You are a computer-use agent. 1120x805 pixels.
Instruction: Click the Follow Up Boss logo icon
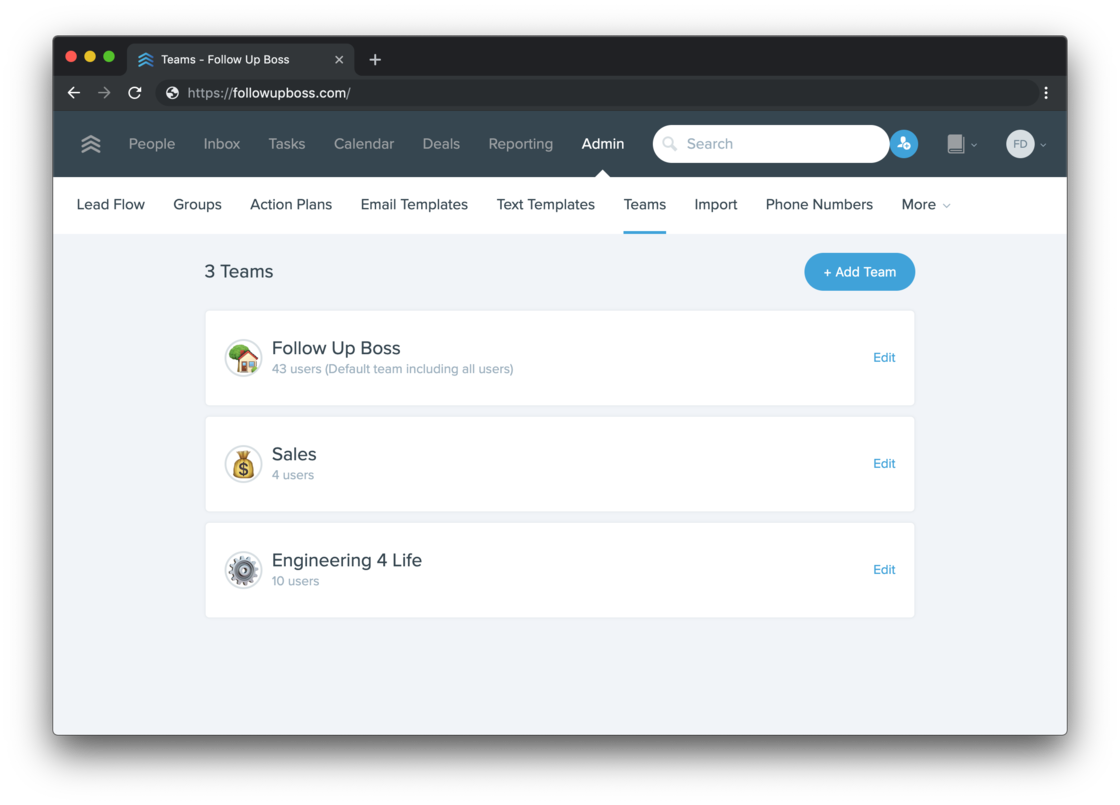pyautogui.click(x=91, y=144)
